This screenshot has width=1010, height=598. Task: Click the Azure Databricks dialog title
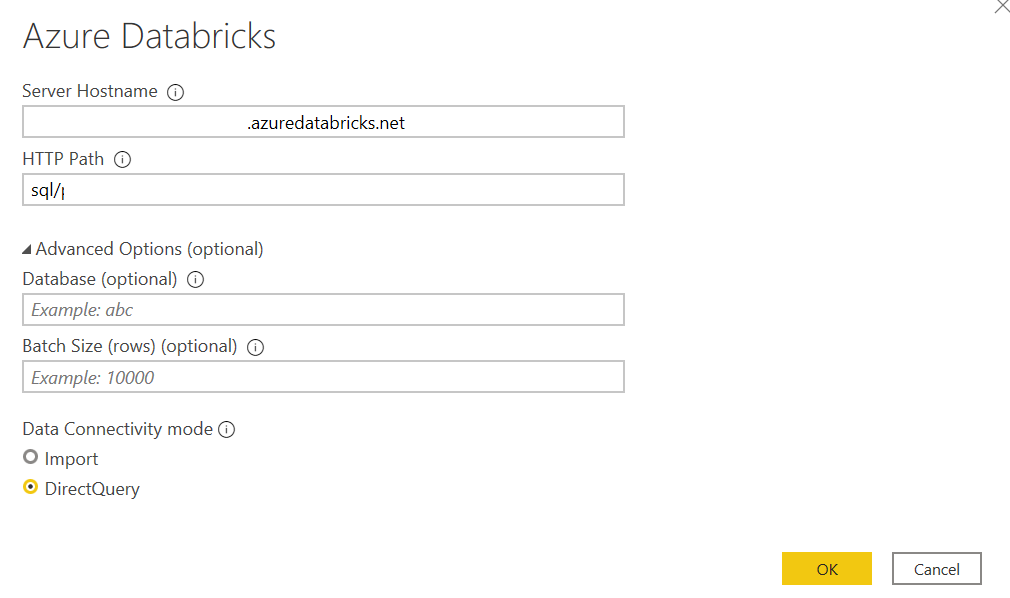click(149, 36)
